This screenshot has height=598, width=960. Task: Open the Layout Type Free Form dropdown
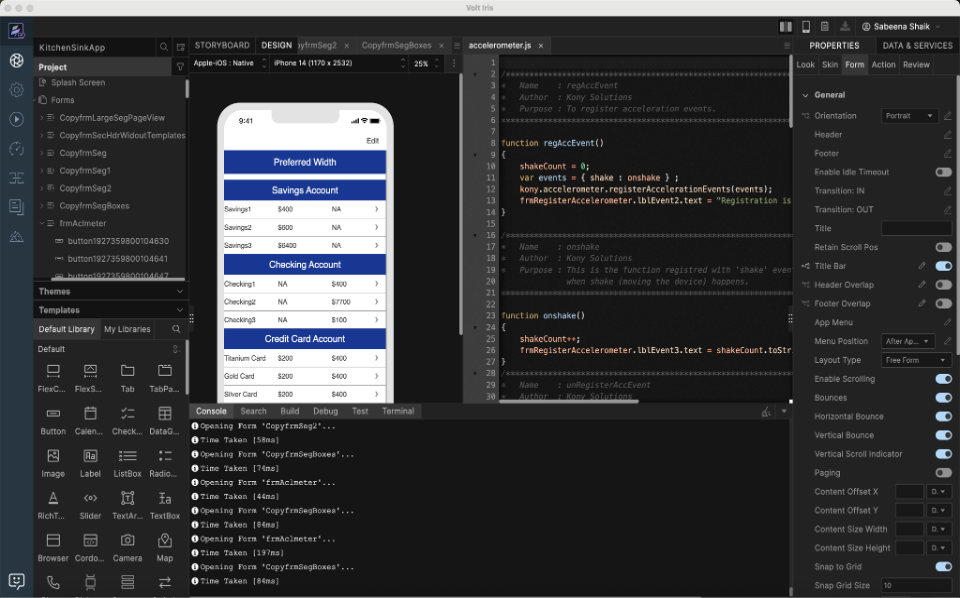pyautogui.click(x=914, y=360)
